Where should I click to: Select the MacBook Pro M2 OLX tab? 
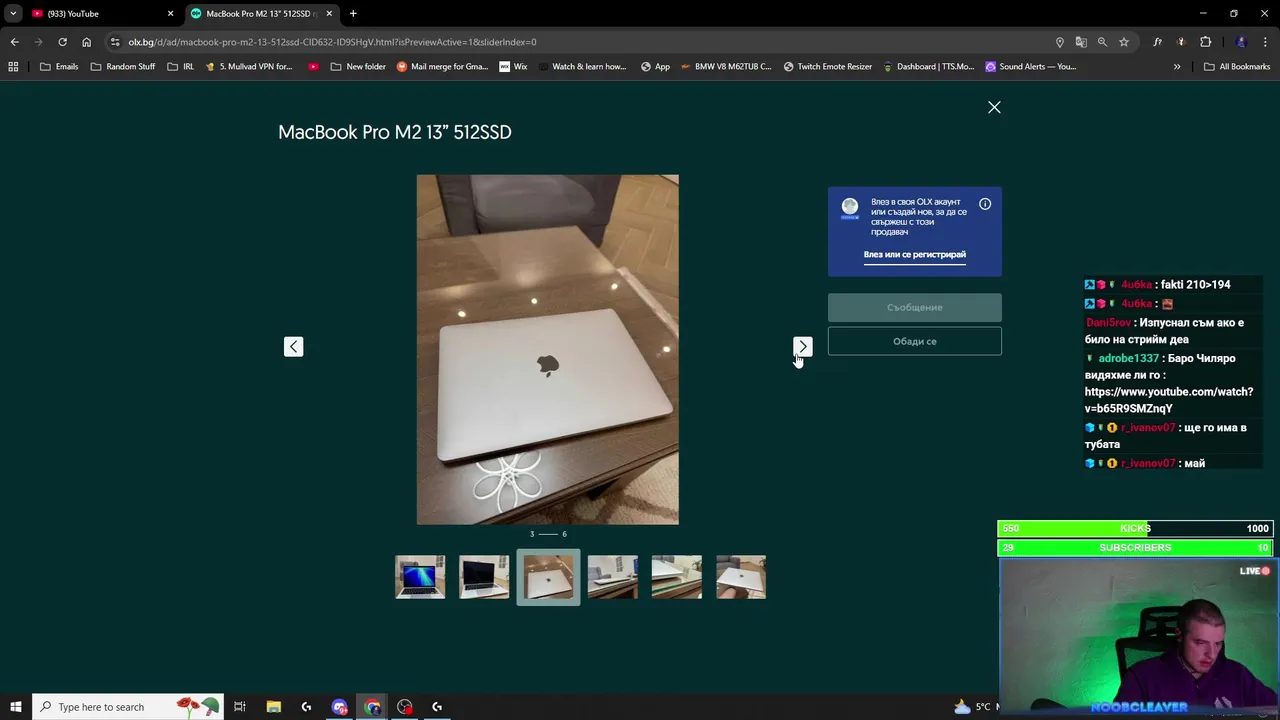(x=262, y=14)
